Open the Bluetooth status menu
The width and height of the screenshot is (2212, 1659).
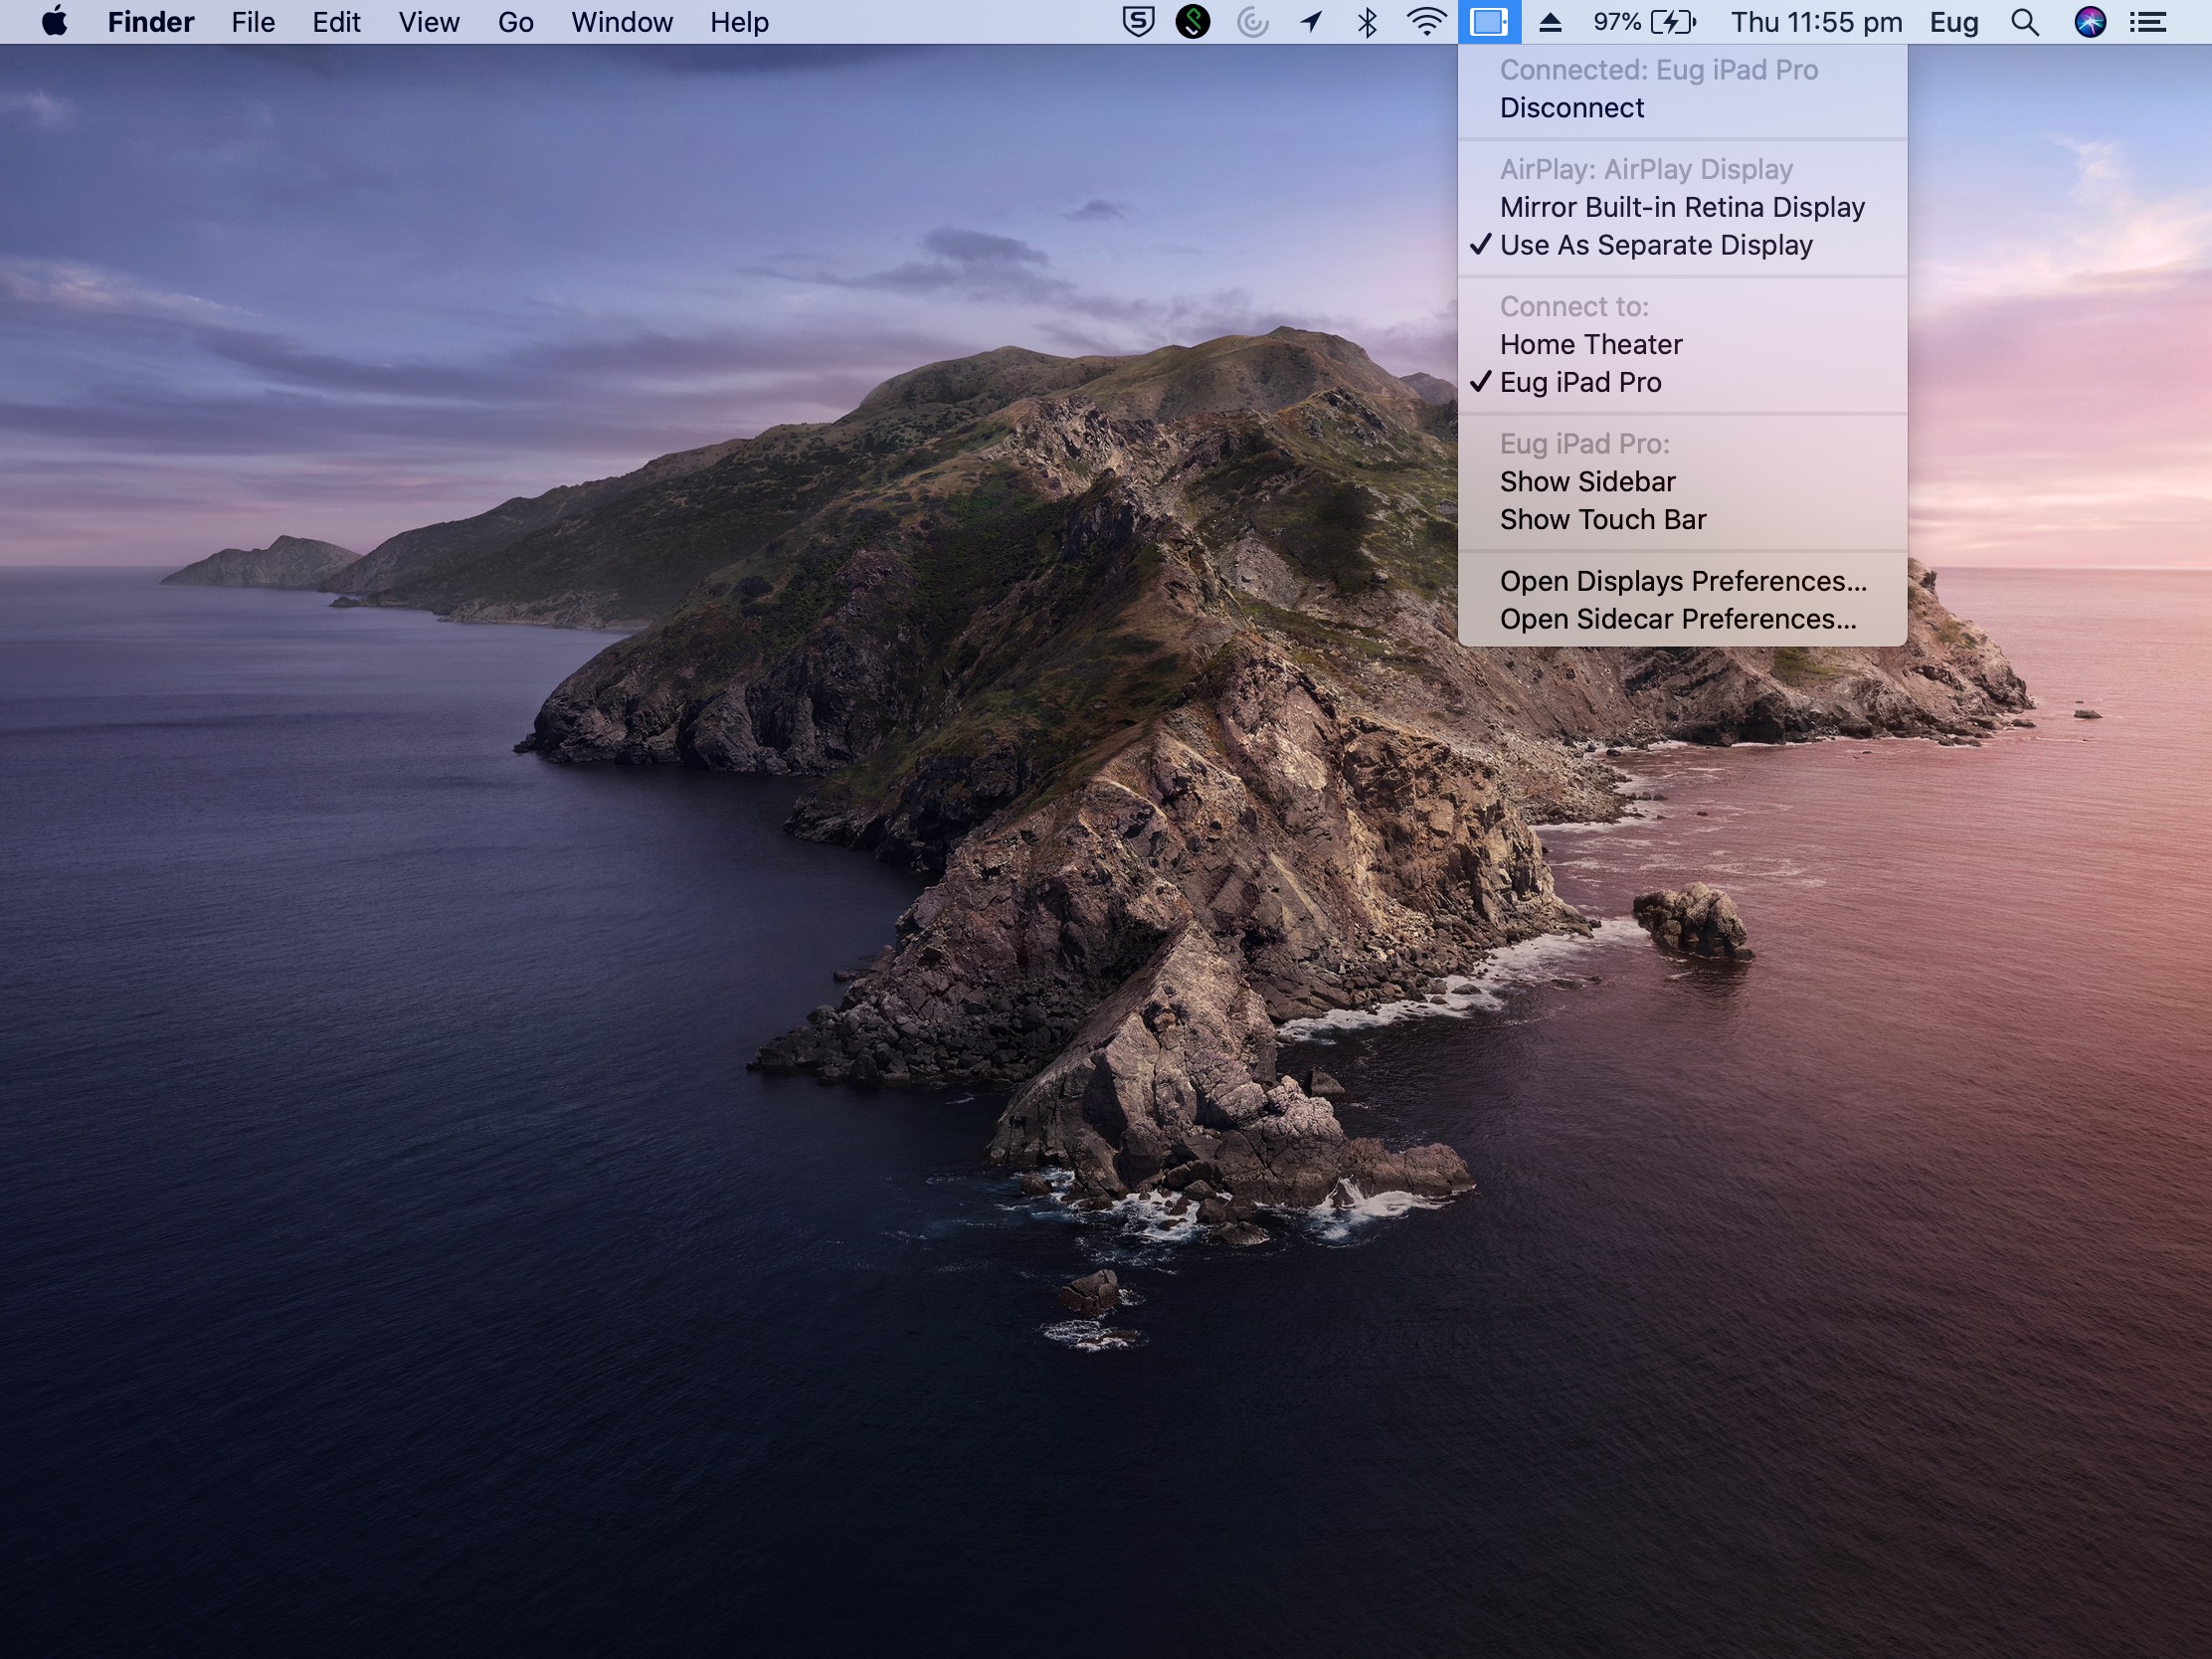click(1367, 22)
